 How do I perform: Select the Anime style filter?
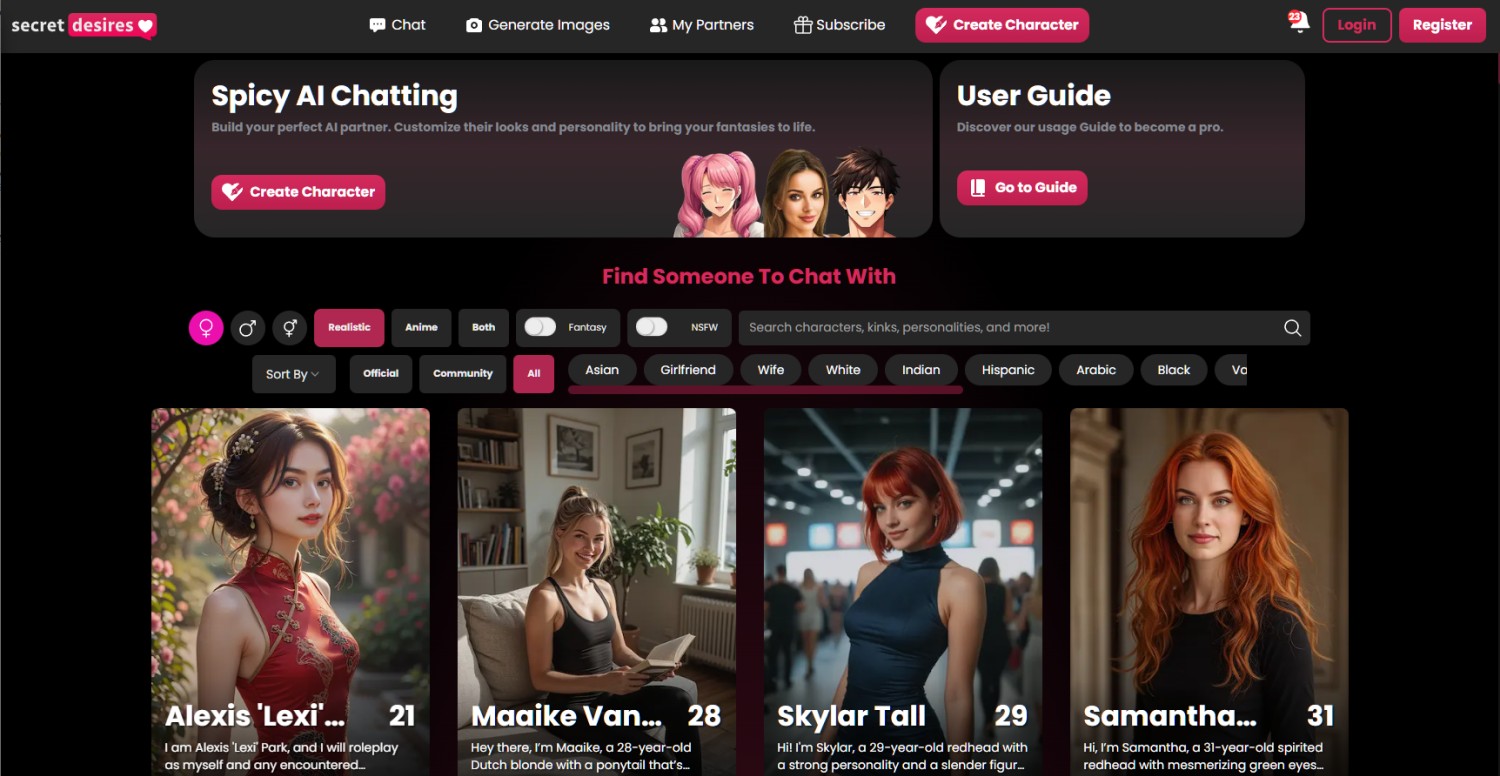pos(421,328)
